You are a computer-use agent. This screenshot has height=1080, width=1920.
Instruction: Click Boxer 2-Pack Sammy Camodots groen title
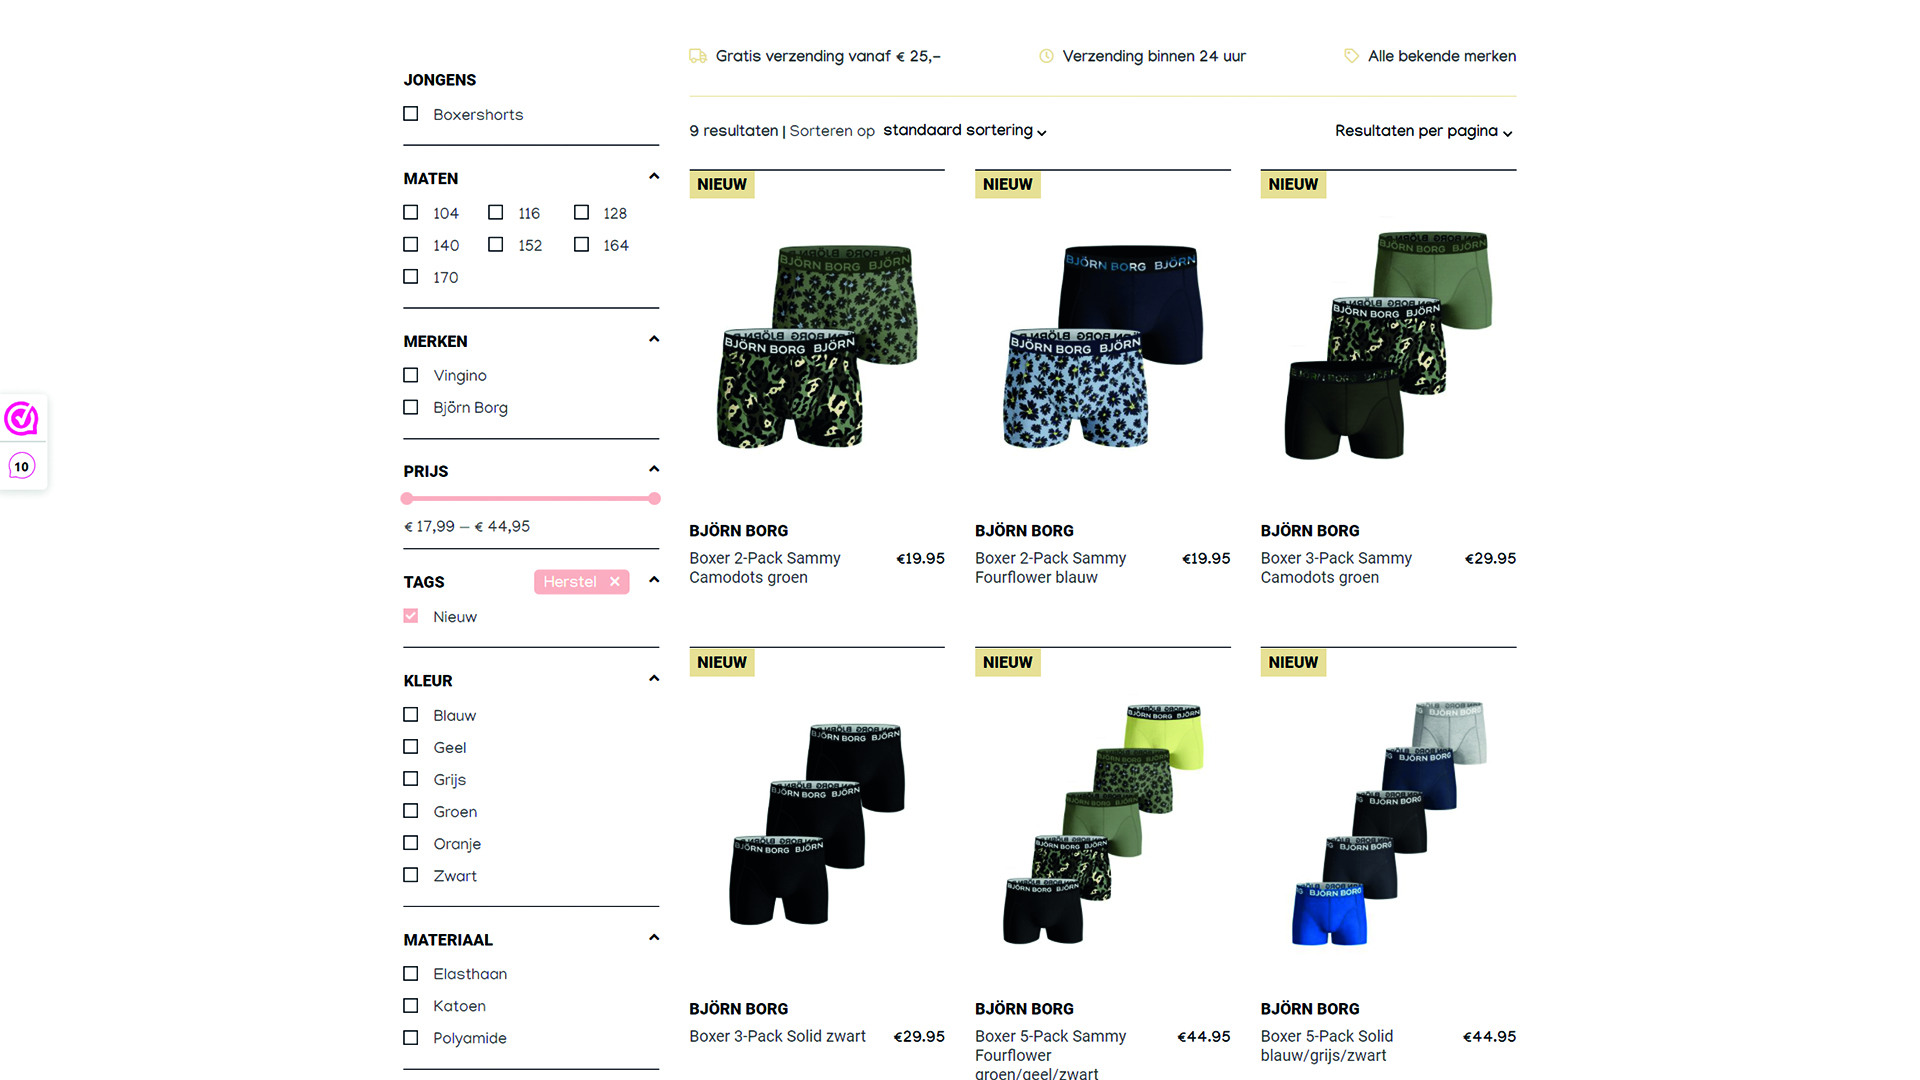point(765,568)
